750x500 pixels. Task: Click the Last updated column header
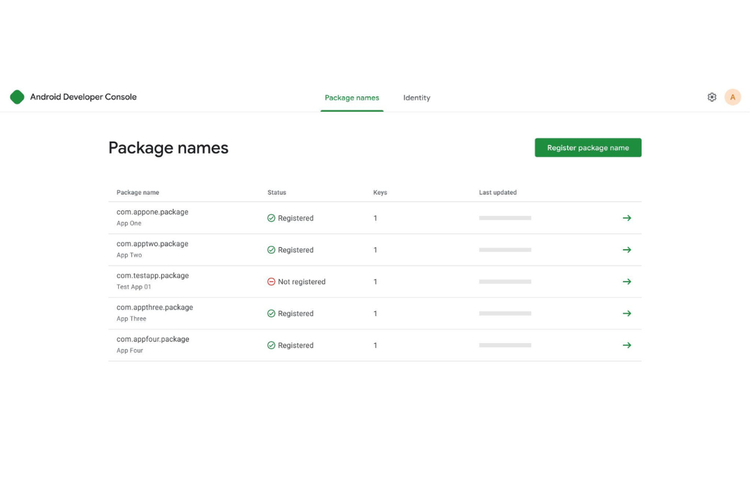click(x=498, y=192)
